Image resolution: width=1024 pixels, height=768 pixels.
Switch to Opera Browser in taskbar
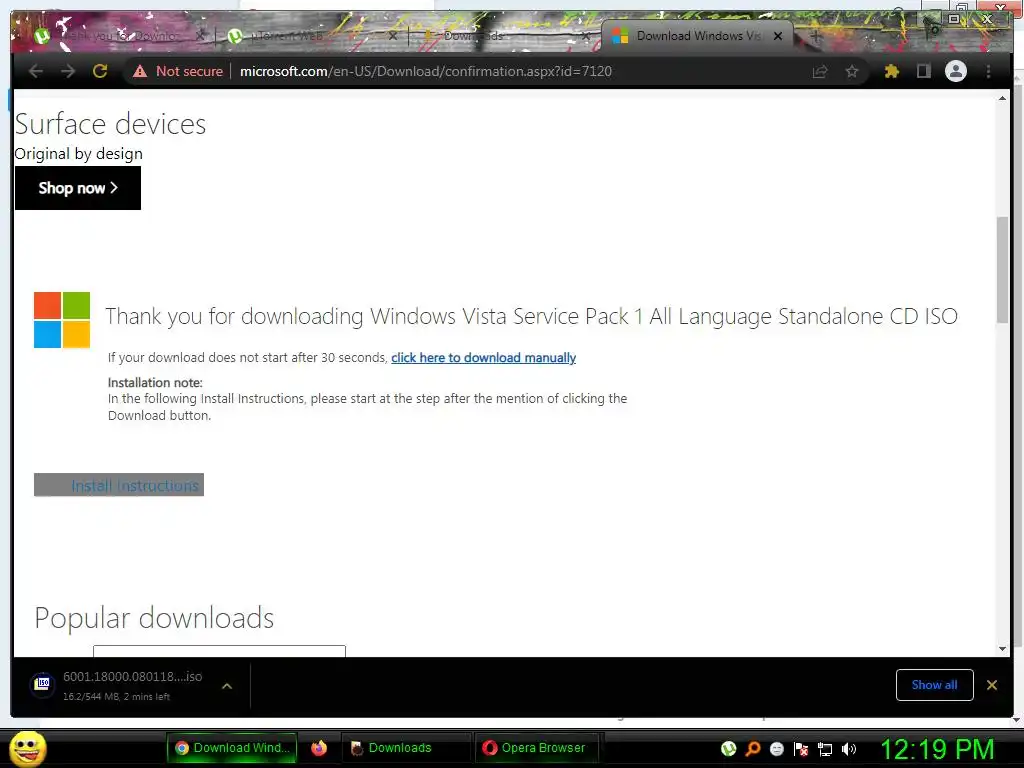(x=536, y=748)
